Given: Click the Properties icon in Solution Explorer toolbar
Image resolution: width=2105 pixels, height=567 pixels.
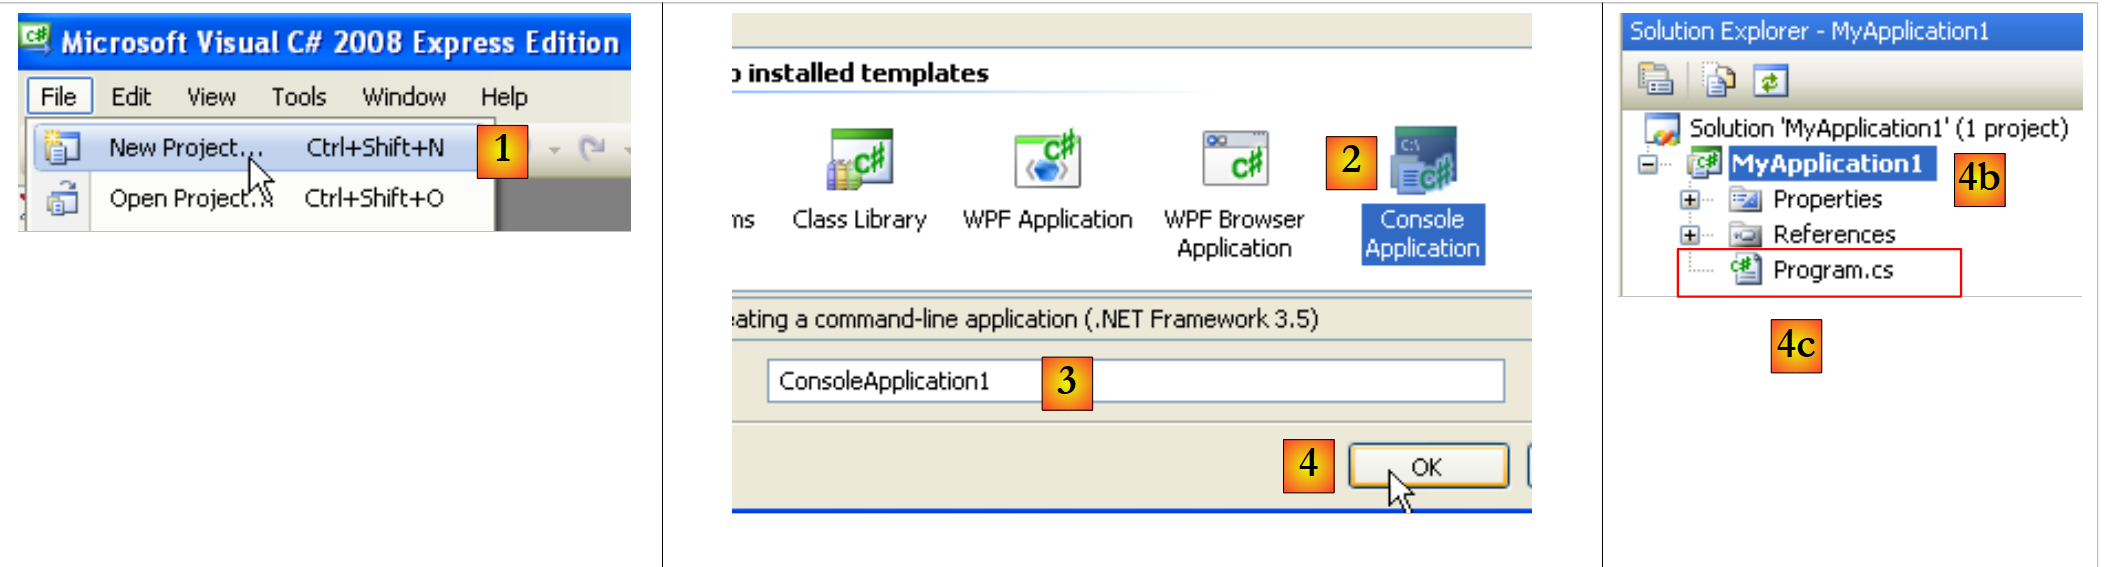Looking at the screenshot, I should click(1655, 79).
